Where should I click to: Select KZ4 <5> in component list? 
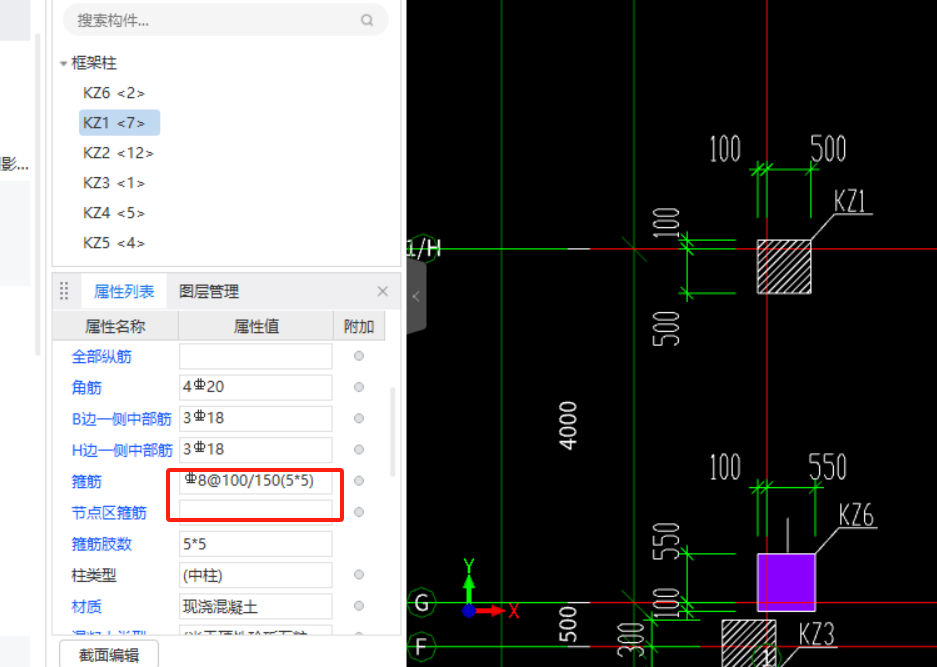[x=114, y=213]
